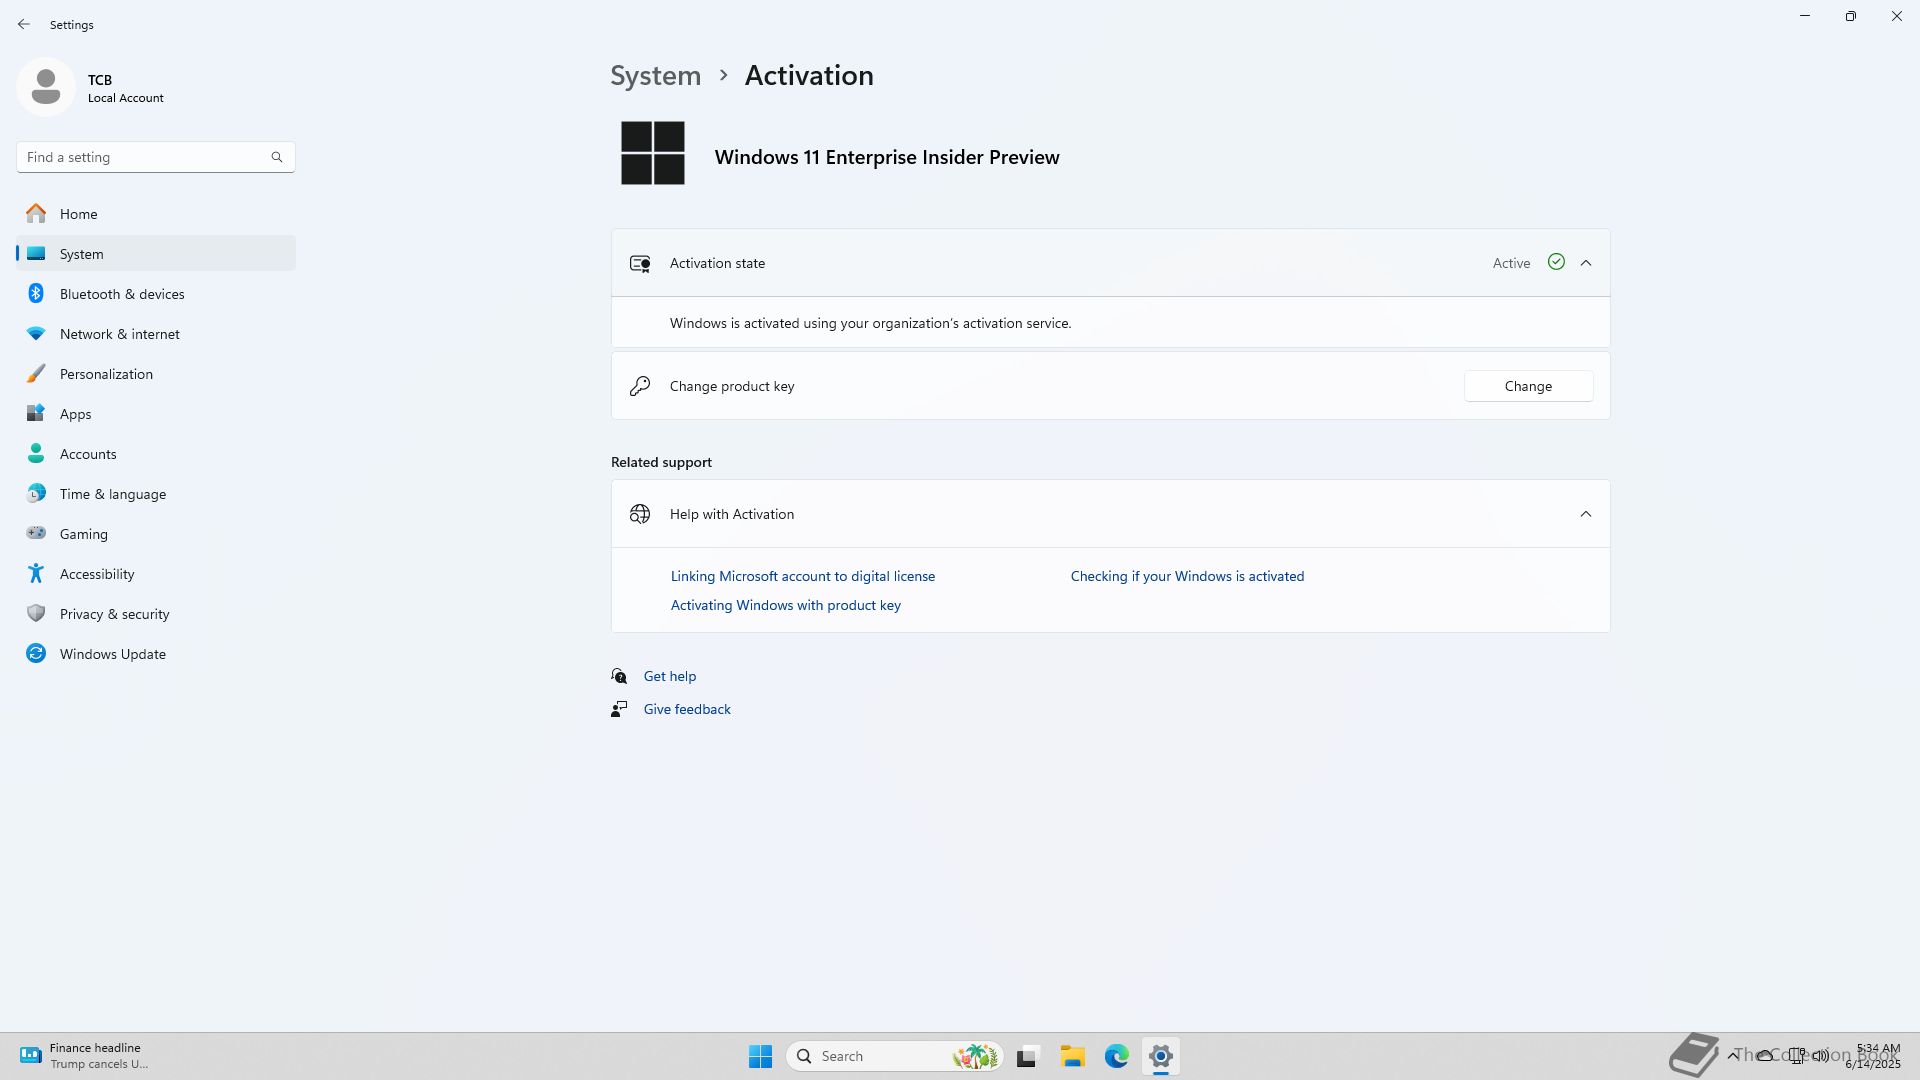Open Linking Microsoft account to digital license

click(802, 576)
